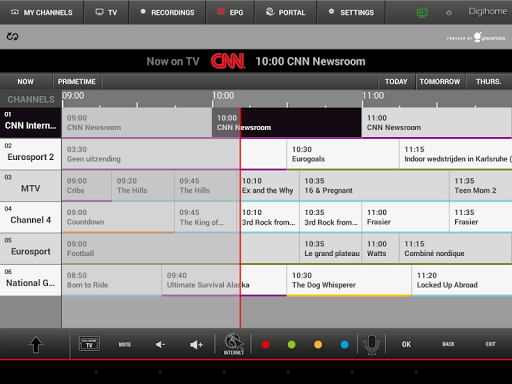Lower the volume with the speaker minus icon

[160, 344]
